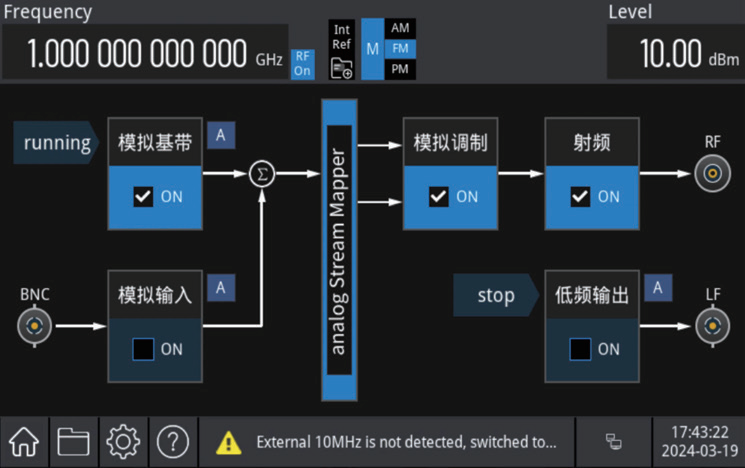The height and width of the screenshot is (468, 745).
Task: Click the network connection status icon
Action: [613, 442]
